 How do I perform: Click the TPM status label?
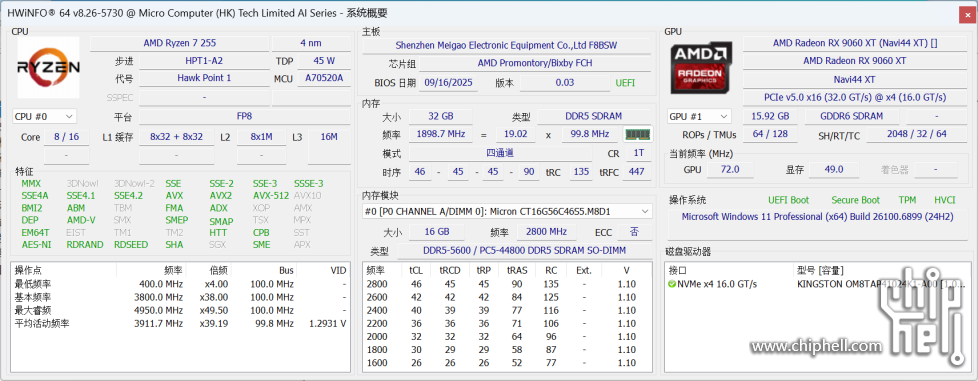pyautogui.click(x=907, y=200)
